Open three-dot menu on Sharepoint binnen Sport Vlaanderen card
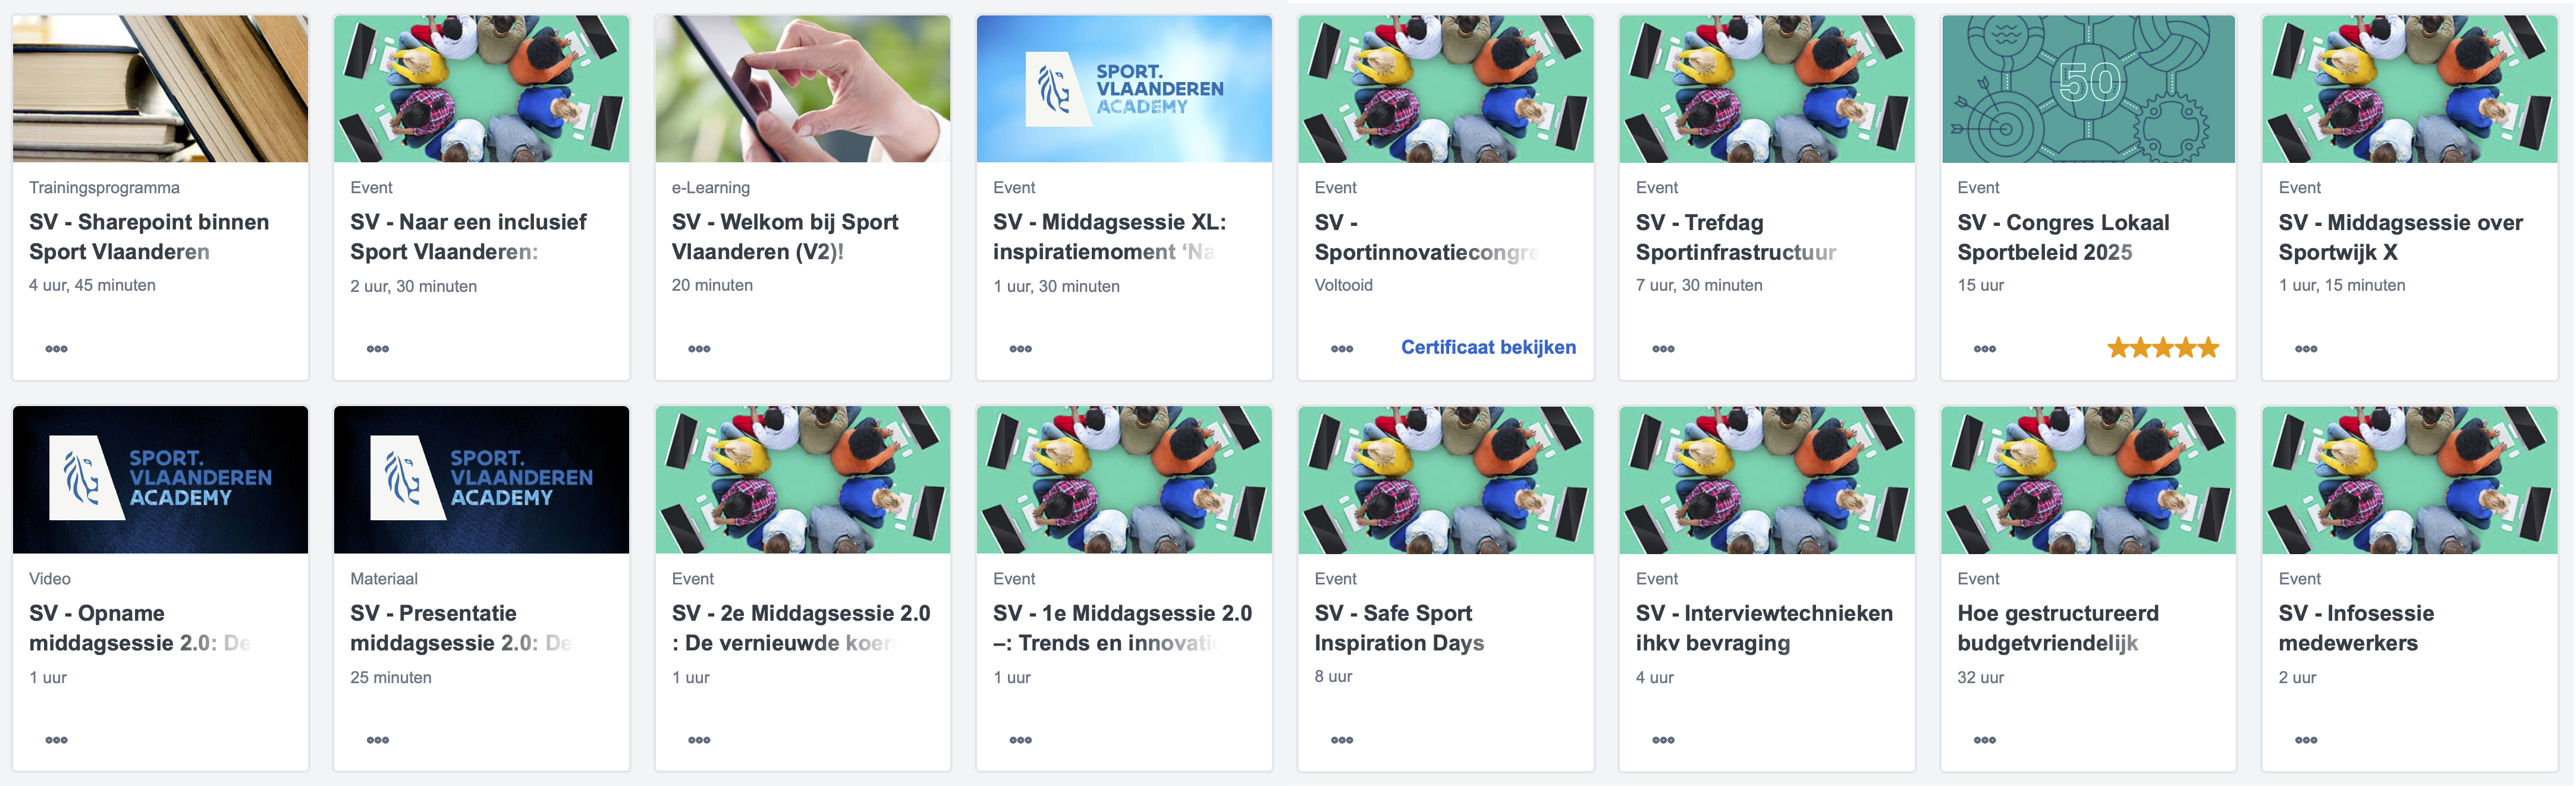Image resolution: width=2576 pixels, height=786 pixels. click(57, 349)
